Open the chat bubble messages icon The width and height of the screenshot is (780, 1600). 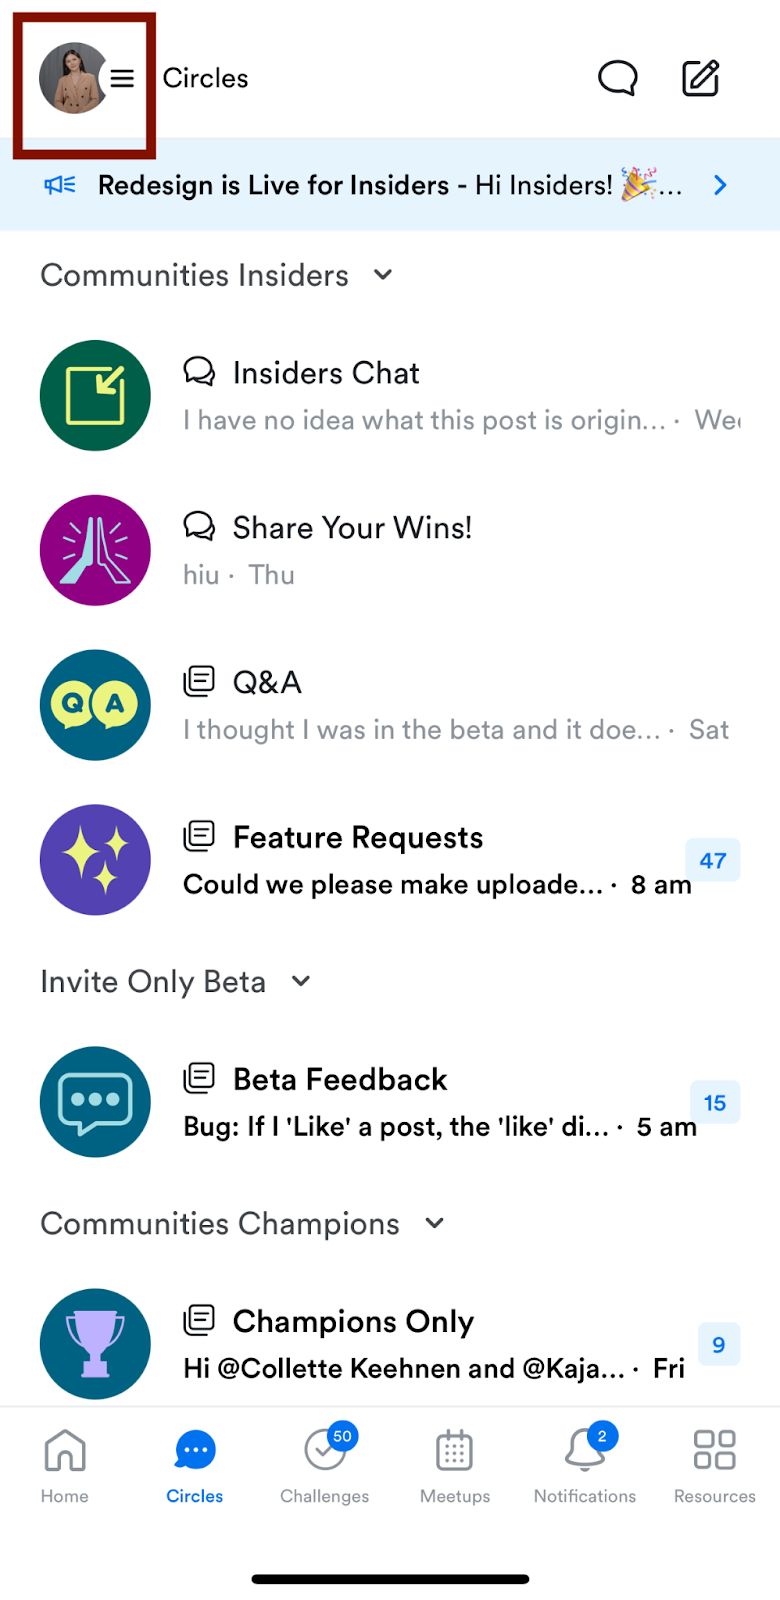(617, 78)
